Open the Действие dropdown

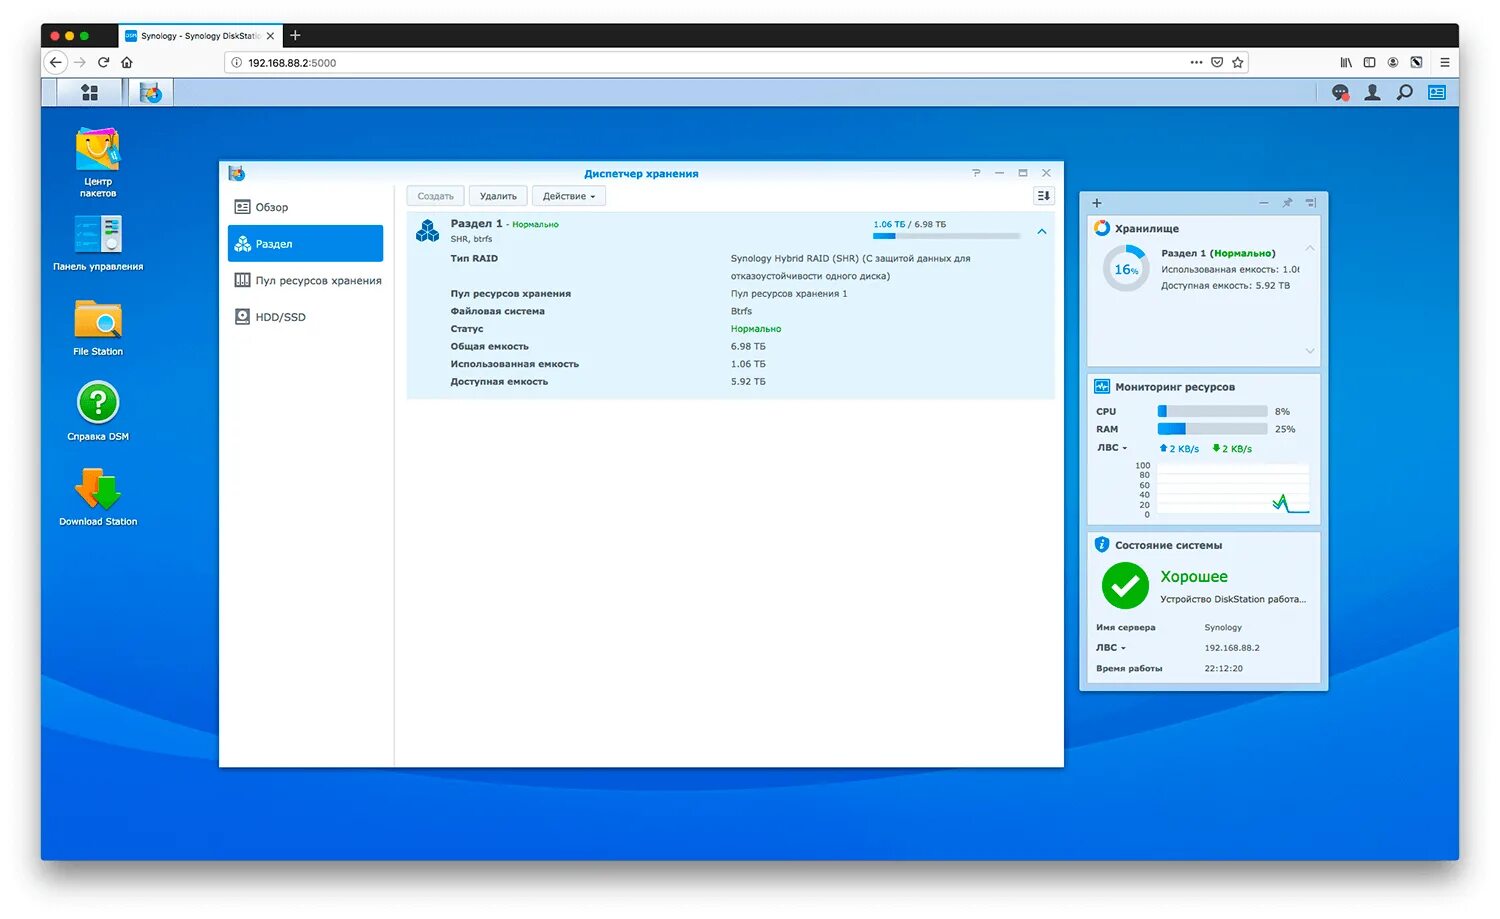(x=569, y=196)
